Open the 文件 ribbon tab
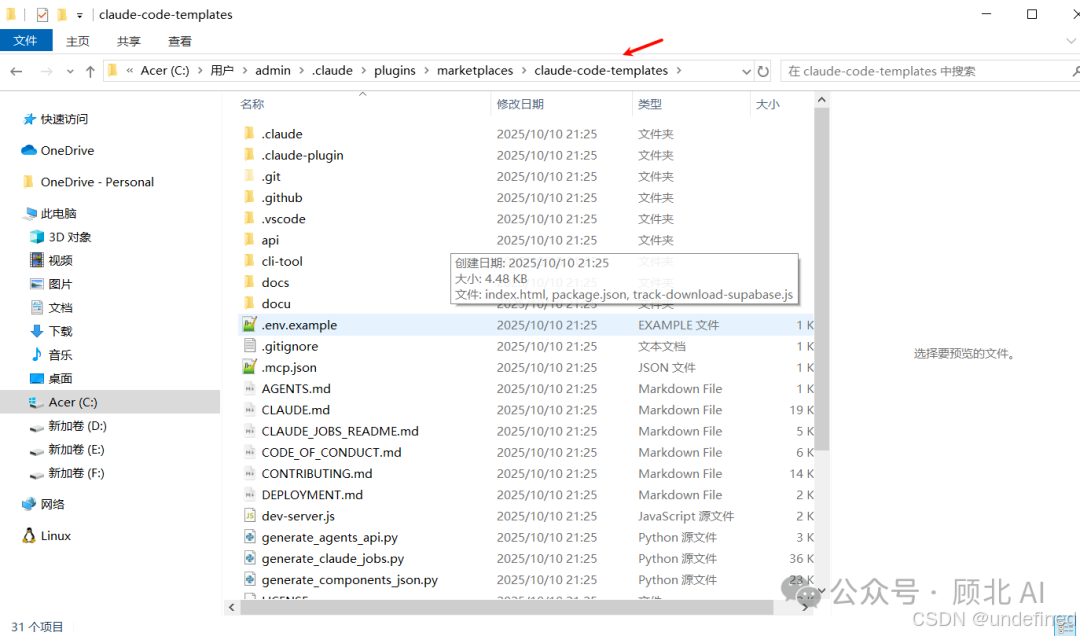Image resolution: width=1080 pixels, height=636 pixels. pos(25,41)
